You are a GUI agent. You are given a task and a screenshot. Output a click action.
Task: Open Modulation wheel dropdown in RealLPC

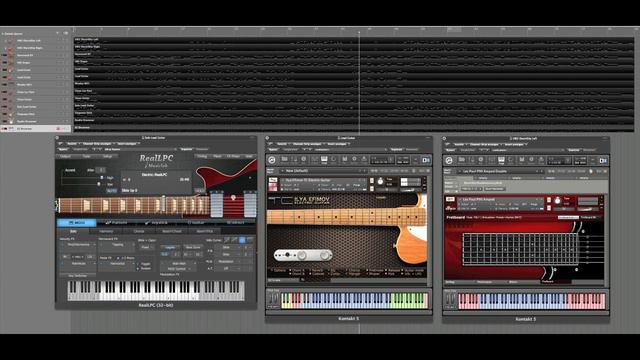227,262
